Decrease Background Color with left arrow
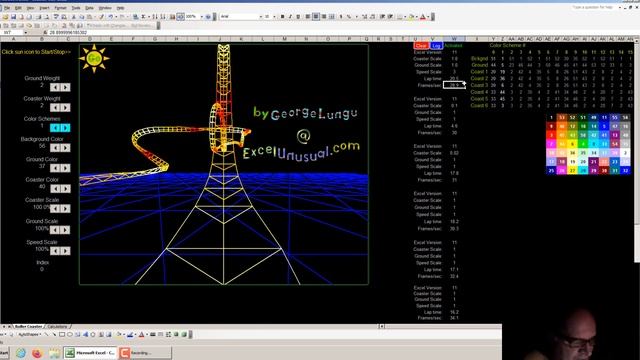The image size is (640, 360). tap(55, 148)
